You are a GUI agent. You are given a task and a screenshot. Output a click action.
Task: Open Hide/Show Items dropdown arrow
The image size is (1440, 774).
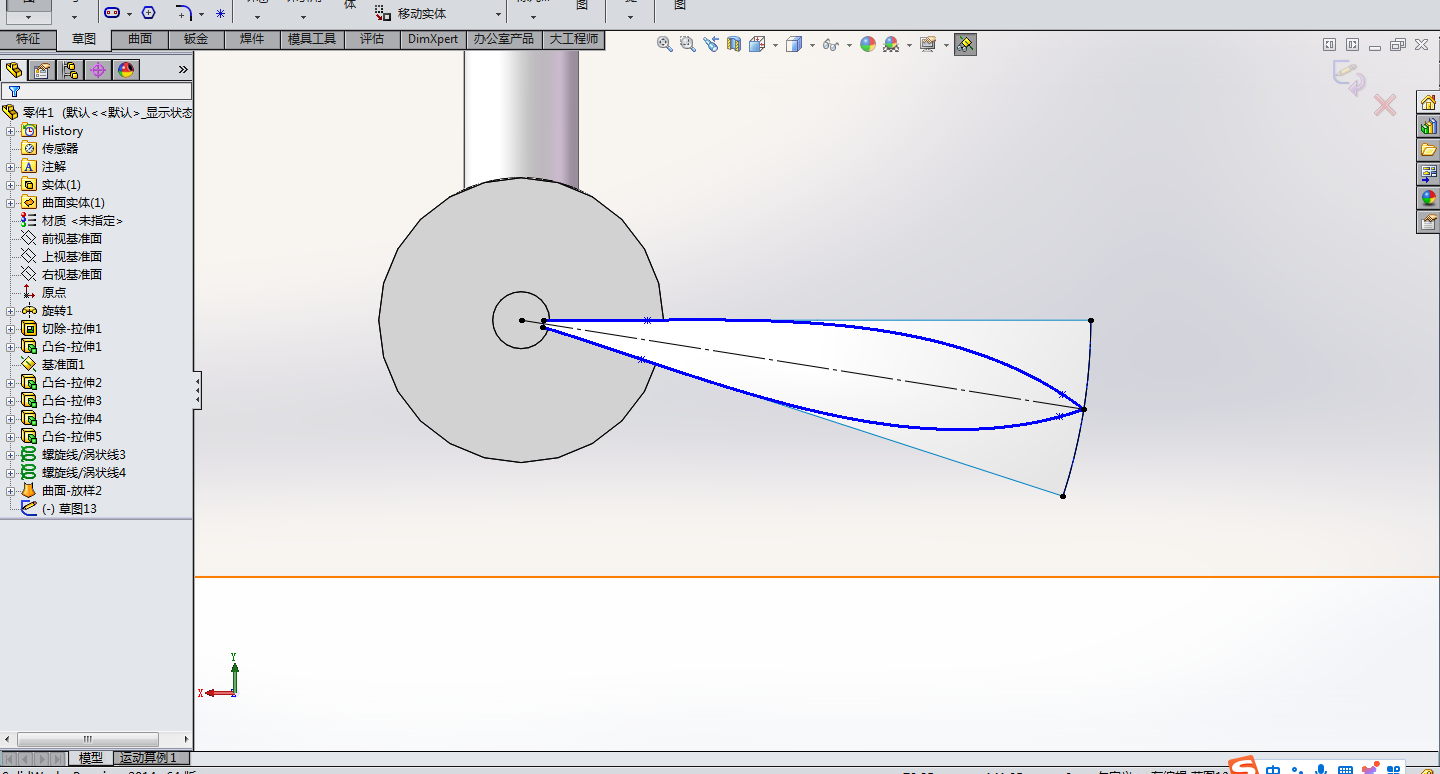tap(848, 45)
